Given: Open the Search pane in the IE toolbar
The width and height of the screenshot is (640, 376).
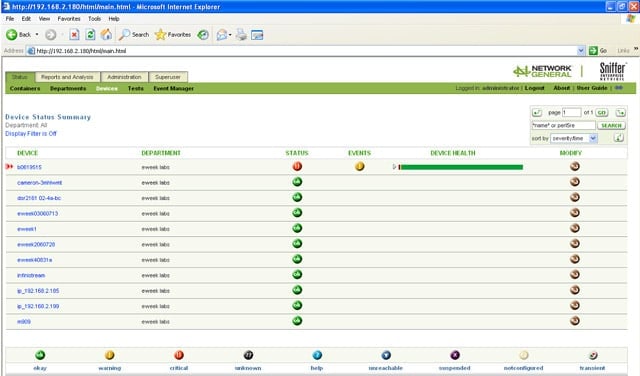Looking at the screenshot, I should 134,35.
